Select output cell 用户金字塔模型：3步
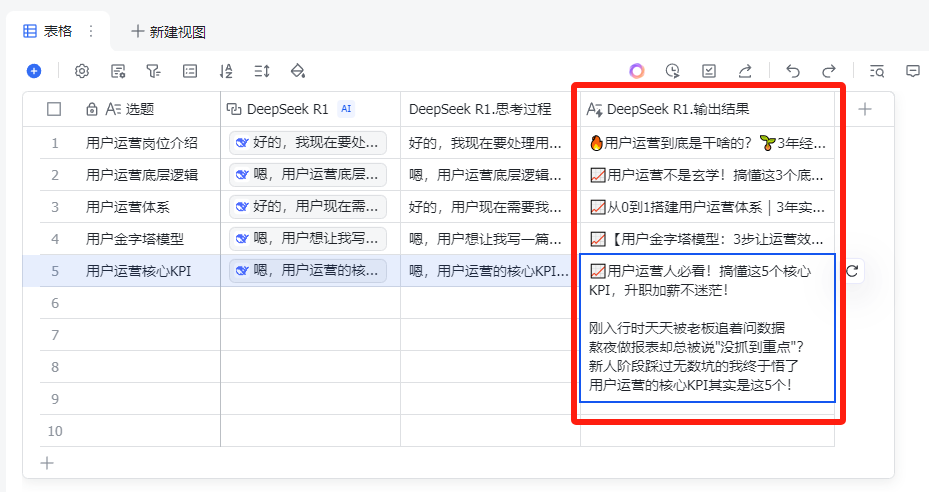Image resolution: width=929 pixels, height=492 pixels. [707, 239]
